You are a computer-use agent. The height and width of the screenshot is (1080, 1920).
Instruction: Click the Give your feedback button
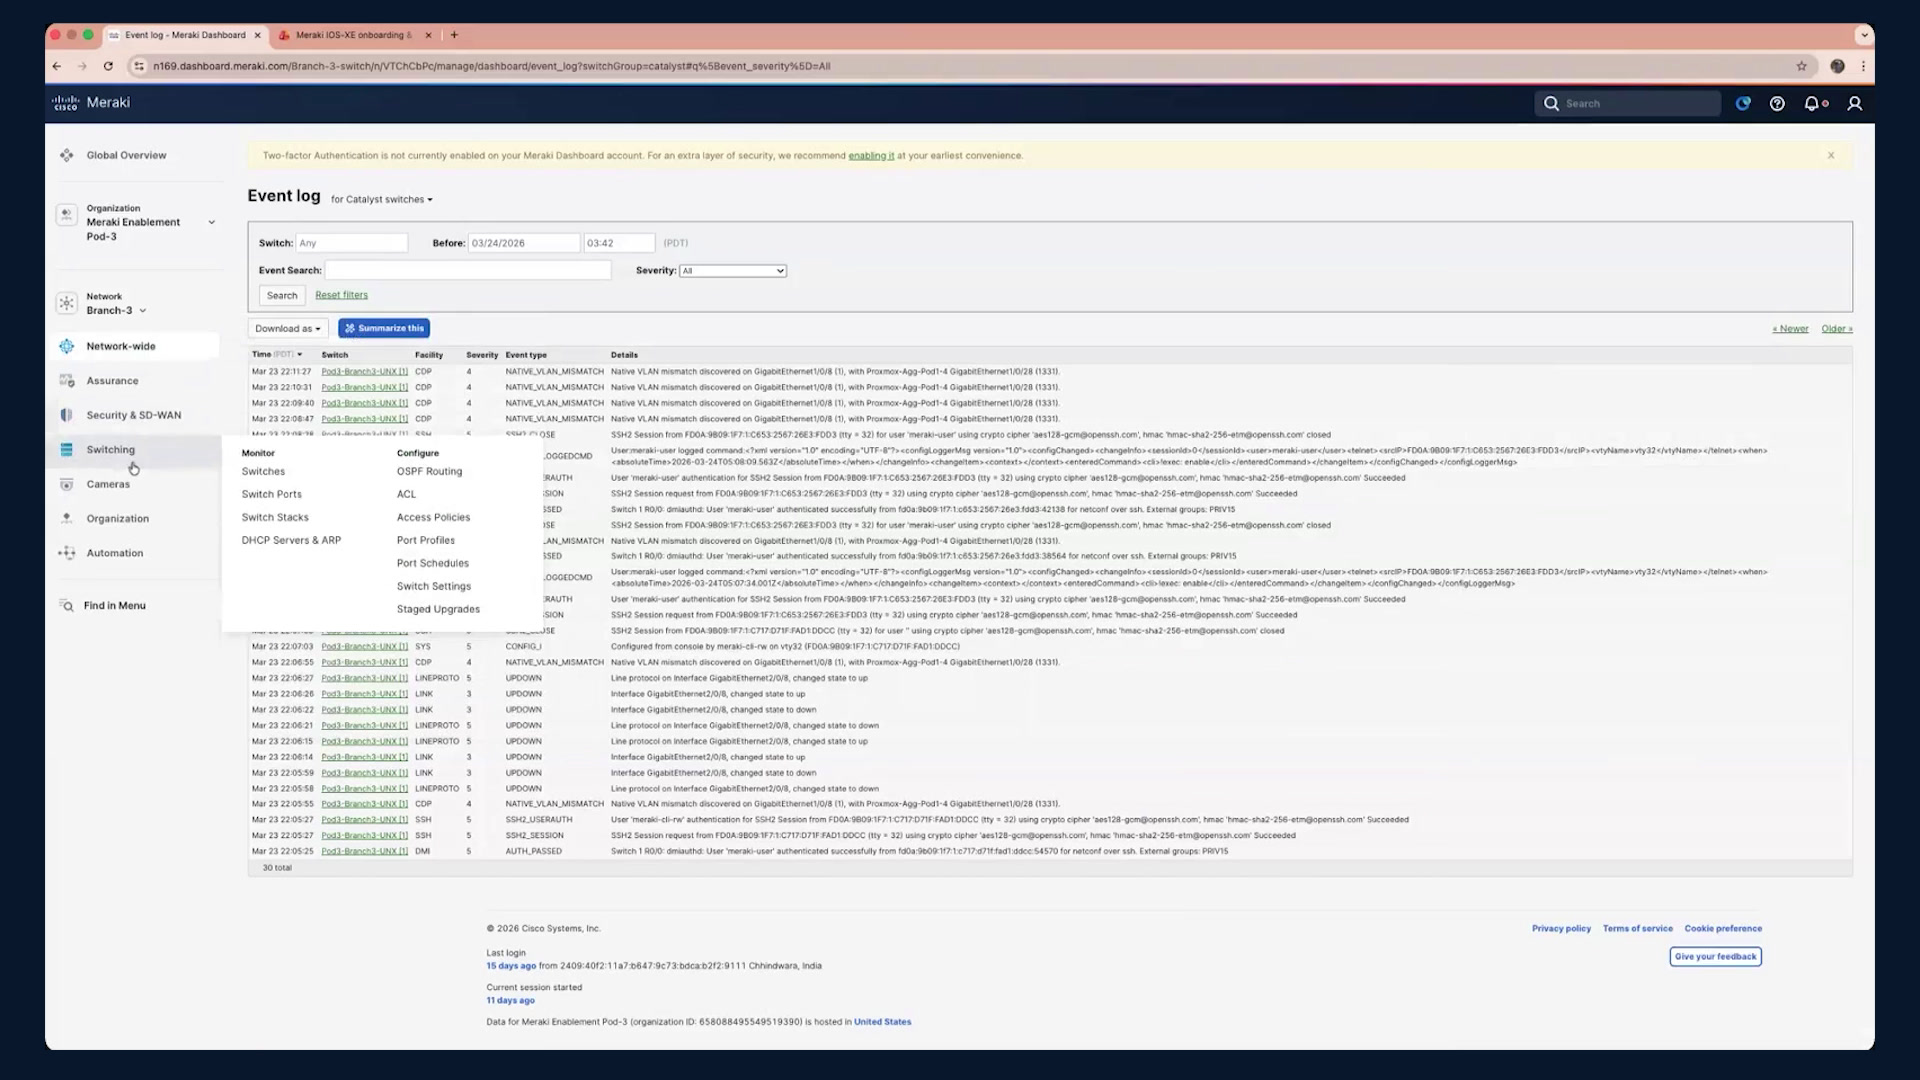pos(1715,957)
